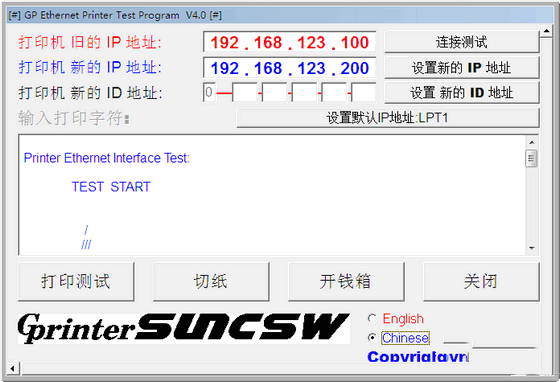Click the Gprinter SUNCSW logo
Viewport: 560px width, 382px height.
[184, 328]
